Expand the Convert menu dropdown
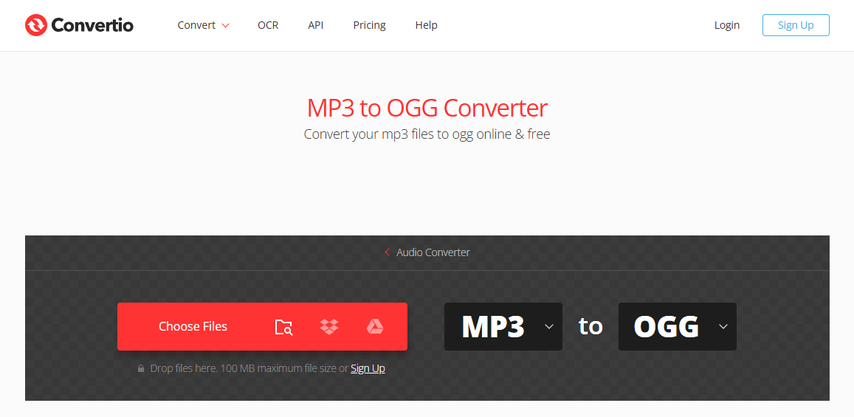This screenshot has width=854, height=417. pyautogui.click(x=203, y=25)
